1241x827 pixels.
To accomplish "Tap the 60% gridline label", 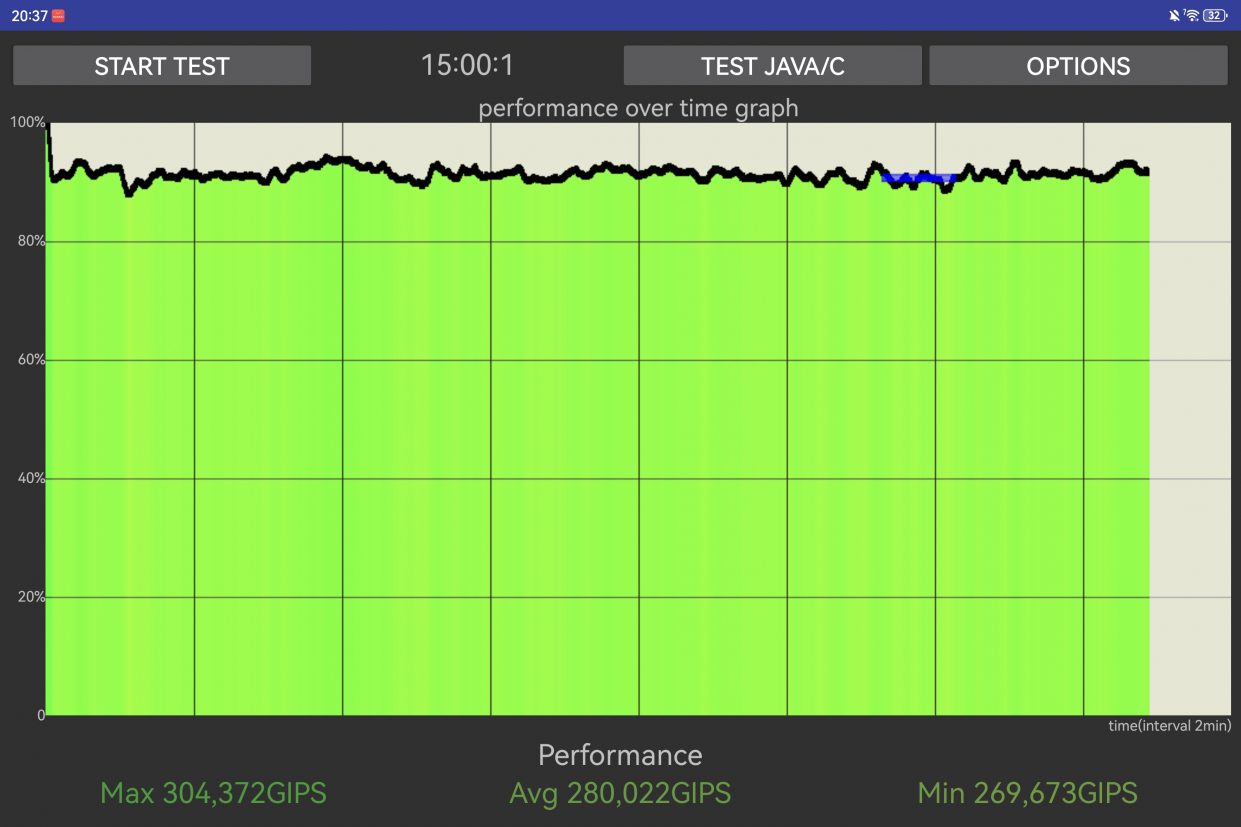I will coord(29,359).
